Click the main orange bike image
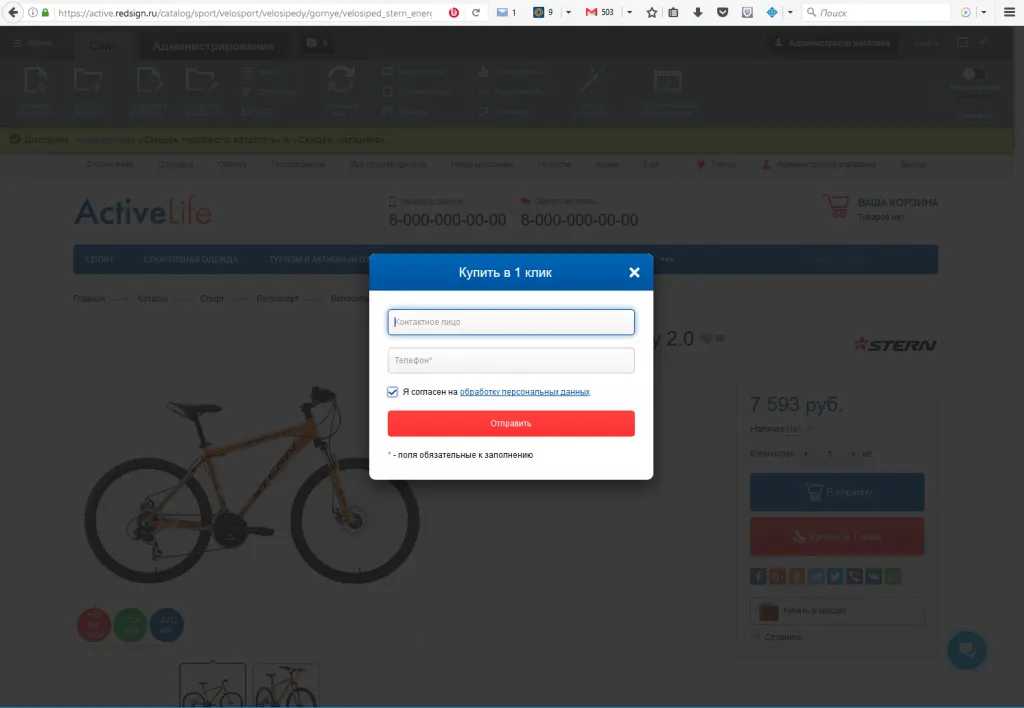 (x=251, y=485)
